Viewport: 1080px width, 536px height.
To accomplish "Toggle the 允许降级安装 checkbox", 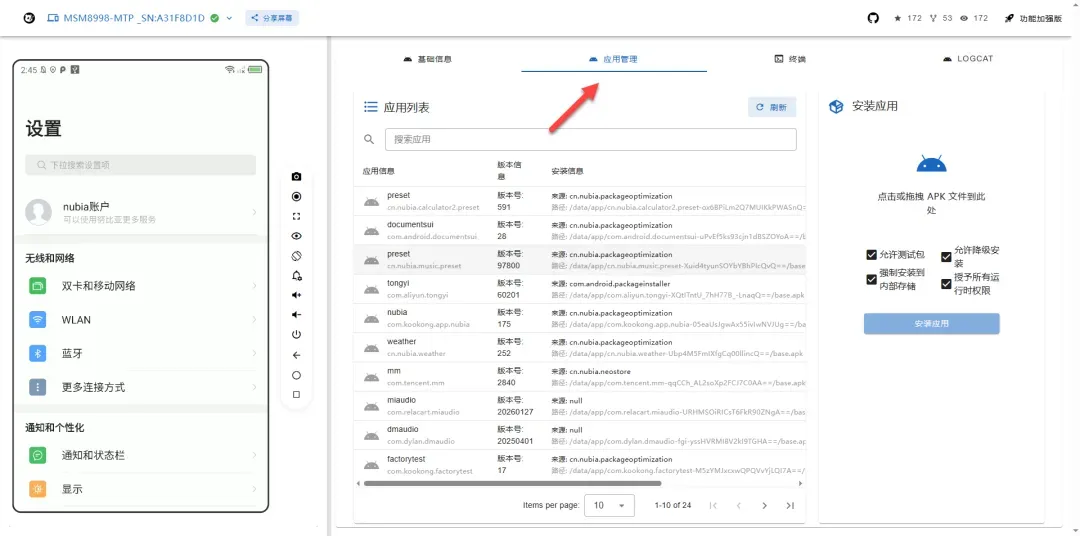I will point(946,257).
